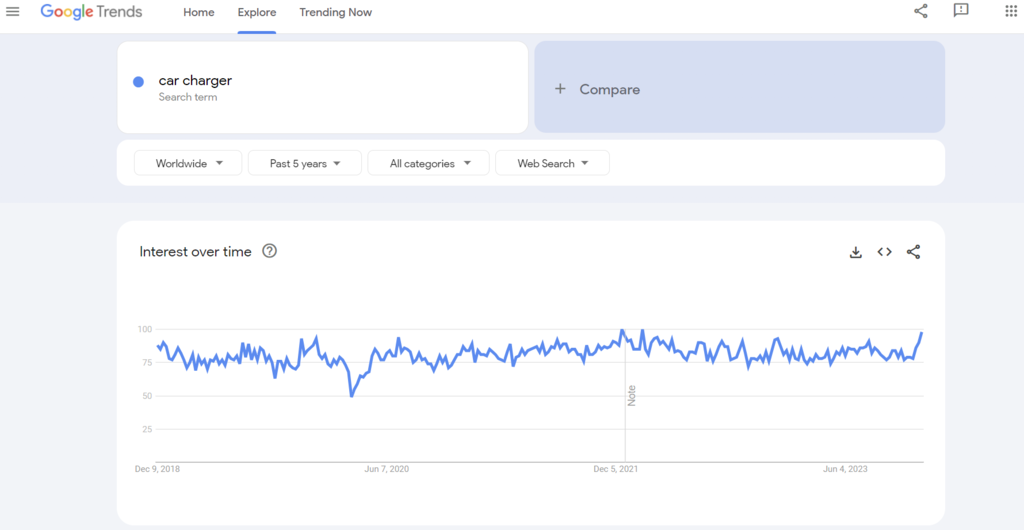Download the interest over time CSV

[856, 252]
